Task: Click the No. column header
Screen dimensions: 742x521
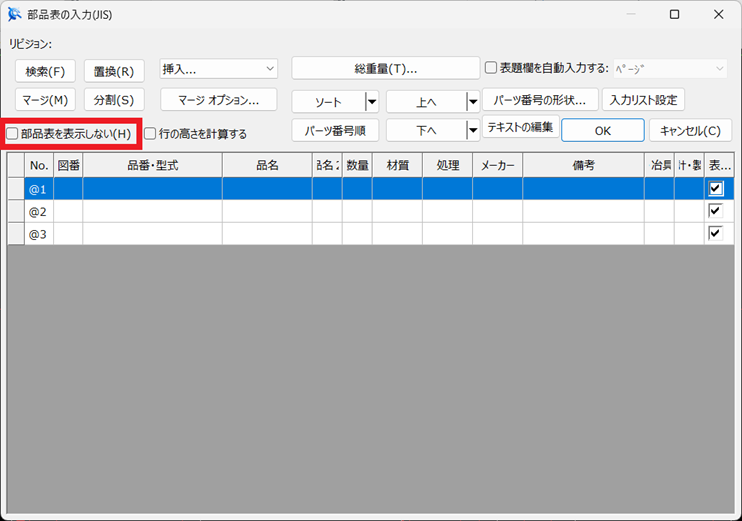Action: point(39,165)
